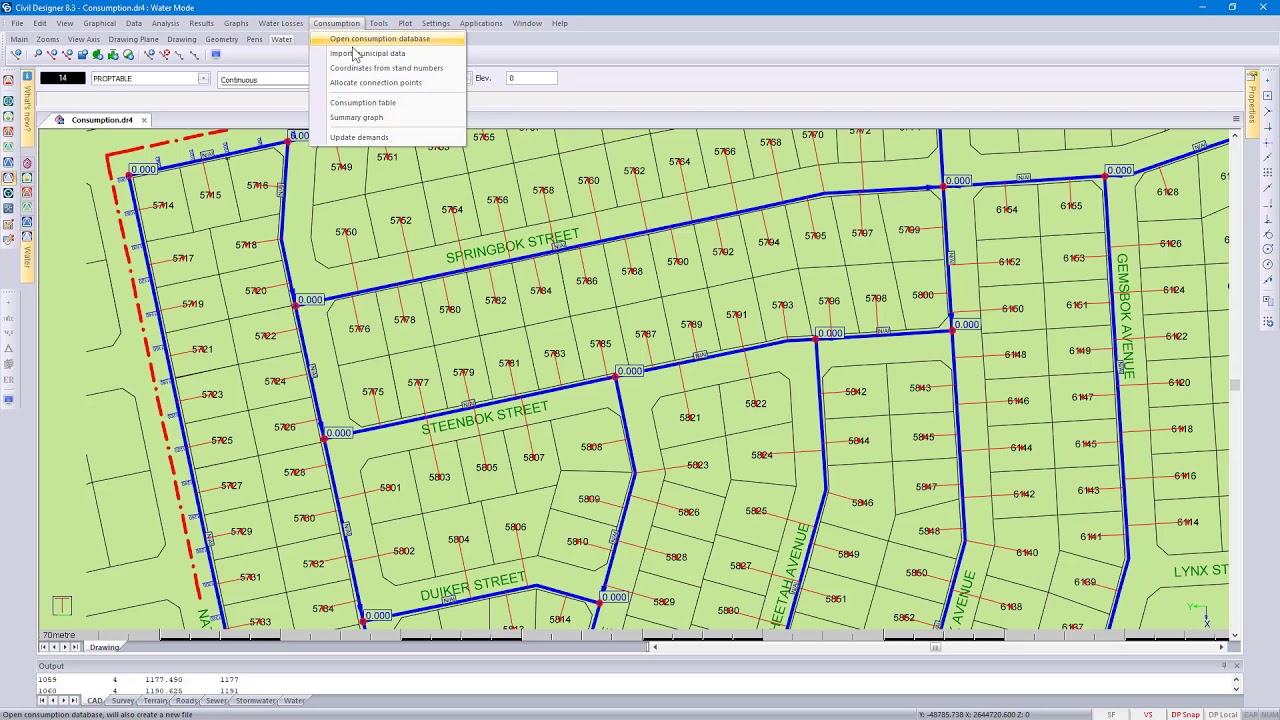The width and height of the screenshot is (1280, 720).
Task: Toggle DP Local in the status bar
Action: [x=1222, y=714]
